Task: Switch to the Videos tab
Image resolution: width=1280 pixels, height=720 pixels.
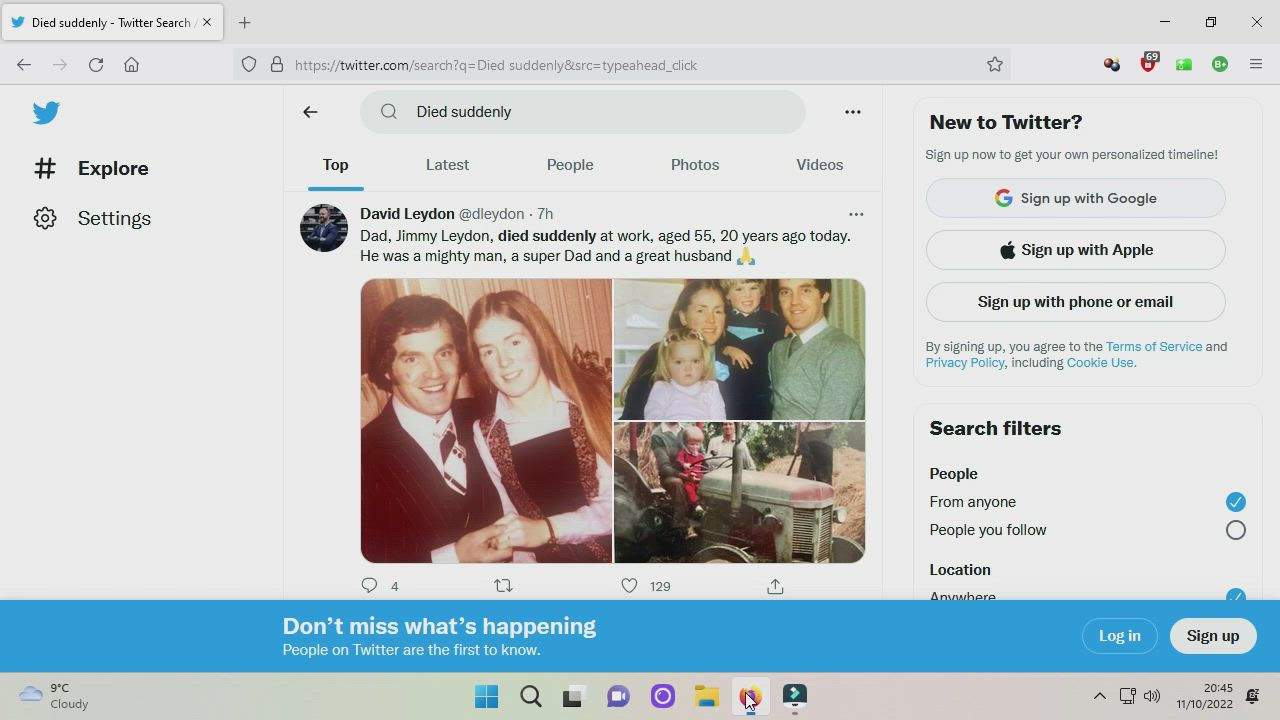Action: tap(819, 165)
